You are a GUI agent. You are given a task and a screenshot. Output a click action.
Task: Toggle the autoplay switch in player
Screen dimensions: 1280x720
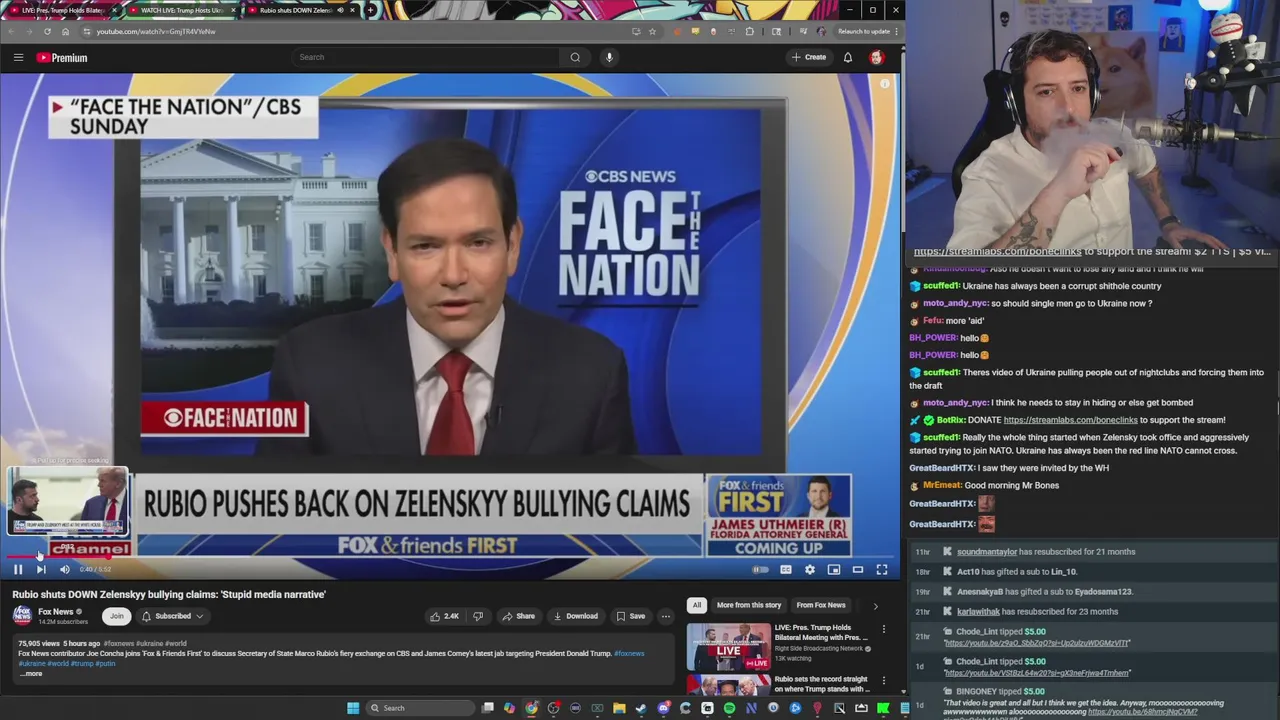pyautogui.click(x=761, y=569)
